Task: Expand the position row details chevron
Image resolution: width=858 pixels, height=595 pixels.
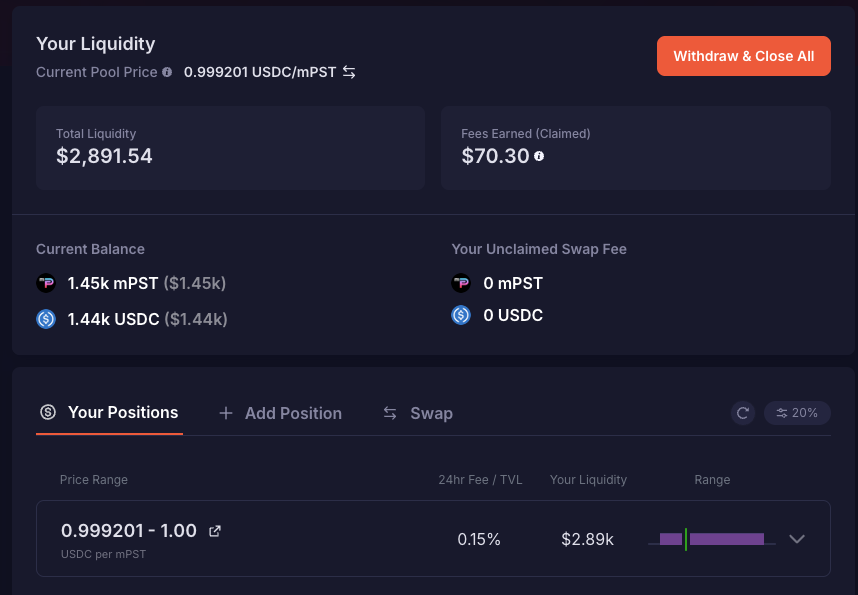Action: point(797,539)
